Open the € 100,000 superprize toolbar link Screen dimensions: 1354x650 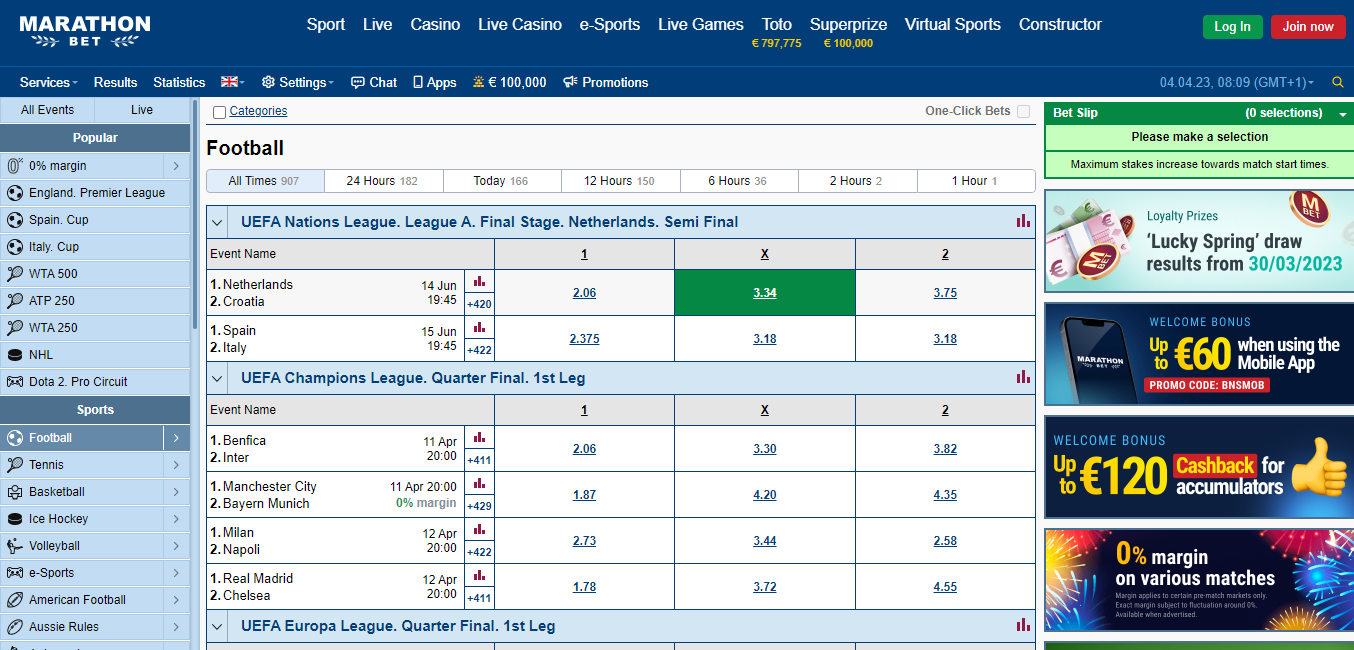[x=510, y=82]
